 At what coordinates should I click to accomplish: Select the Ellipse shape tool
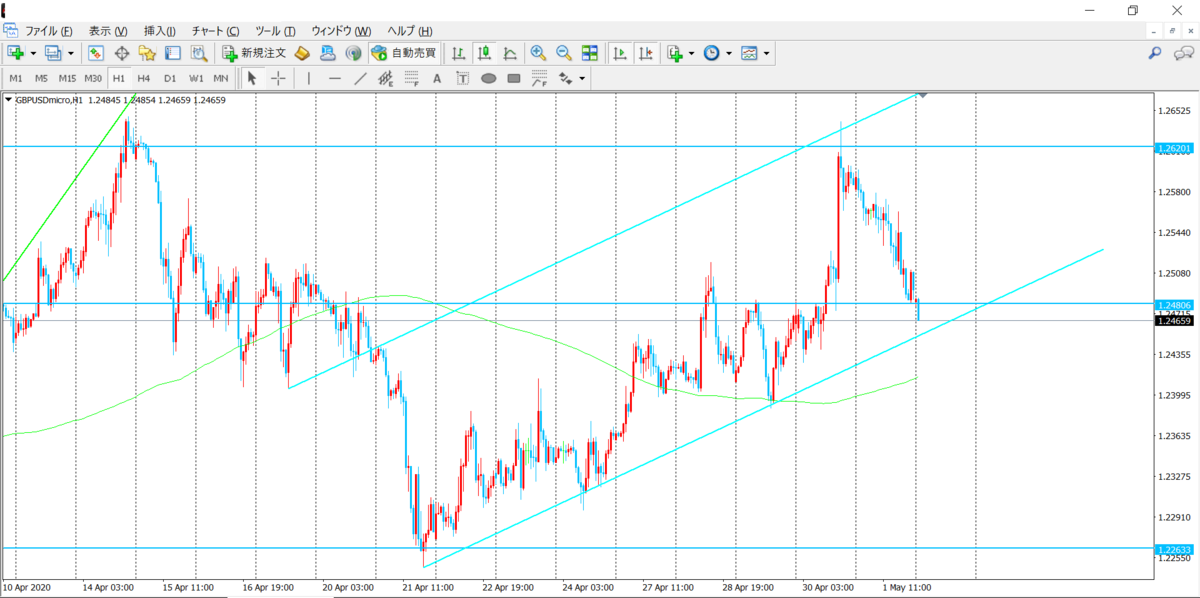tap(489, 78)
